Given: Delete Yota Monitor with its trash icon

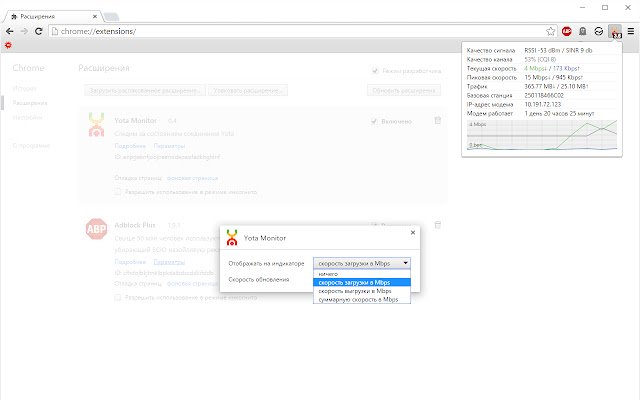Looking at the screenshot, I should 438,120.
